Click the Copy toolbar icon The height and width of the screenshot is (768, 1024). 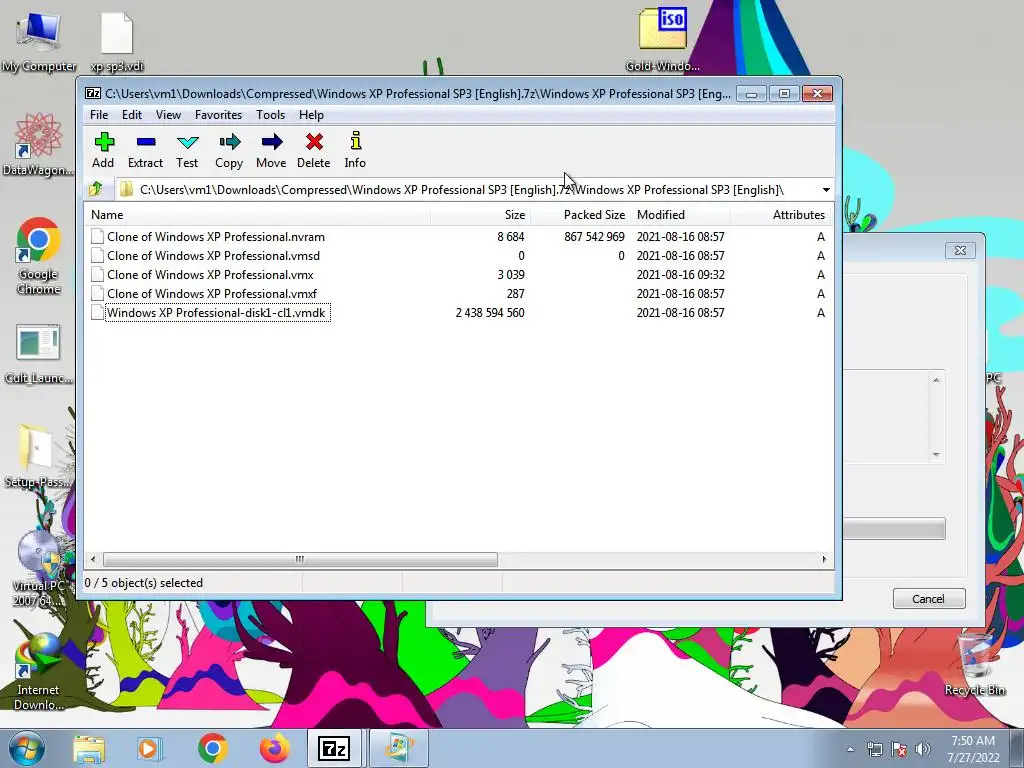click(229, 150)
